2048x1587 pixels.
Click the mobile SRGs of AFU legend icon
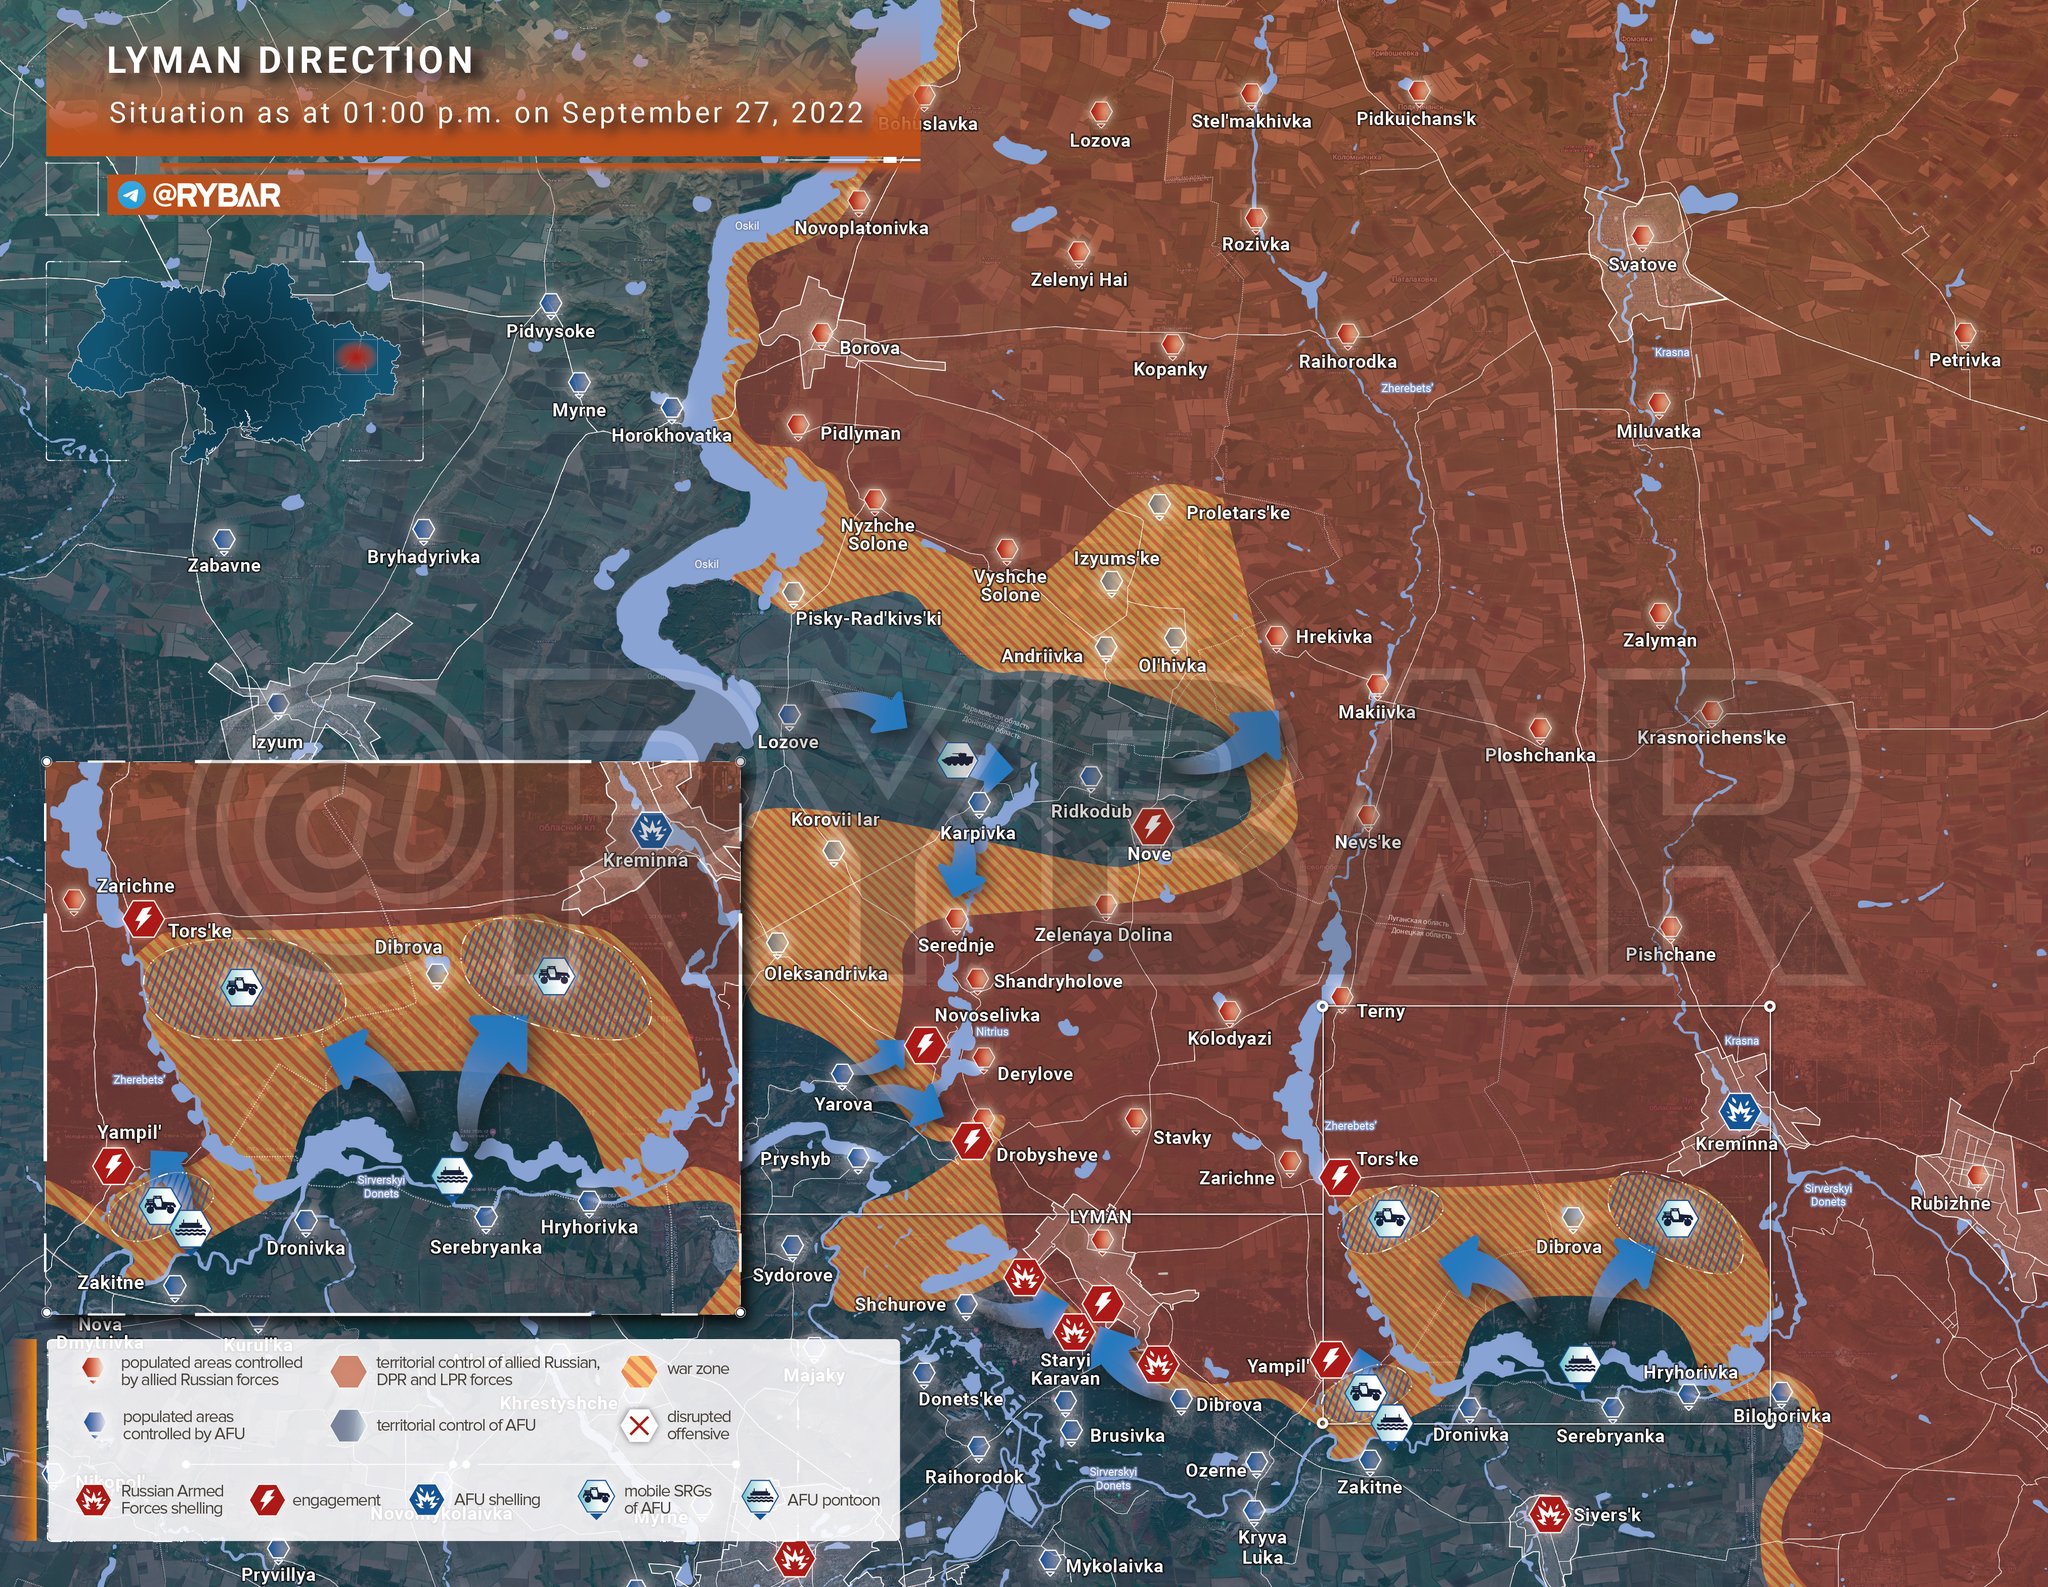coord(596,1498)
